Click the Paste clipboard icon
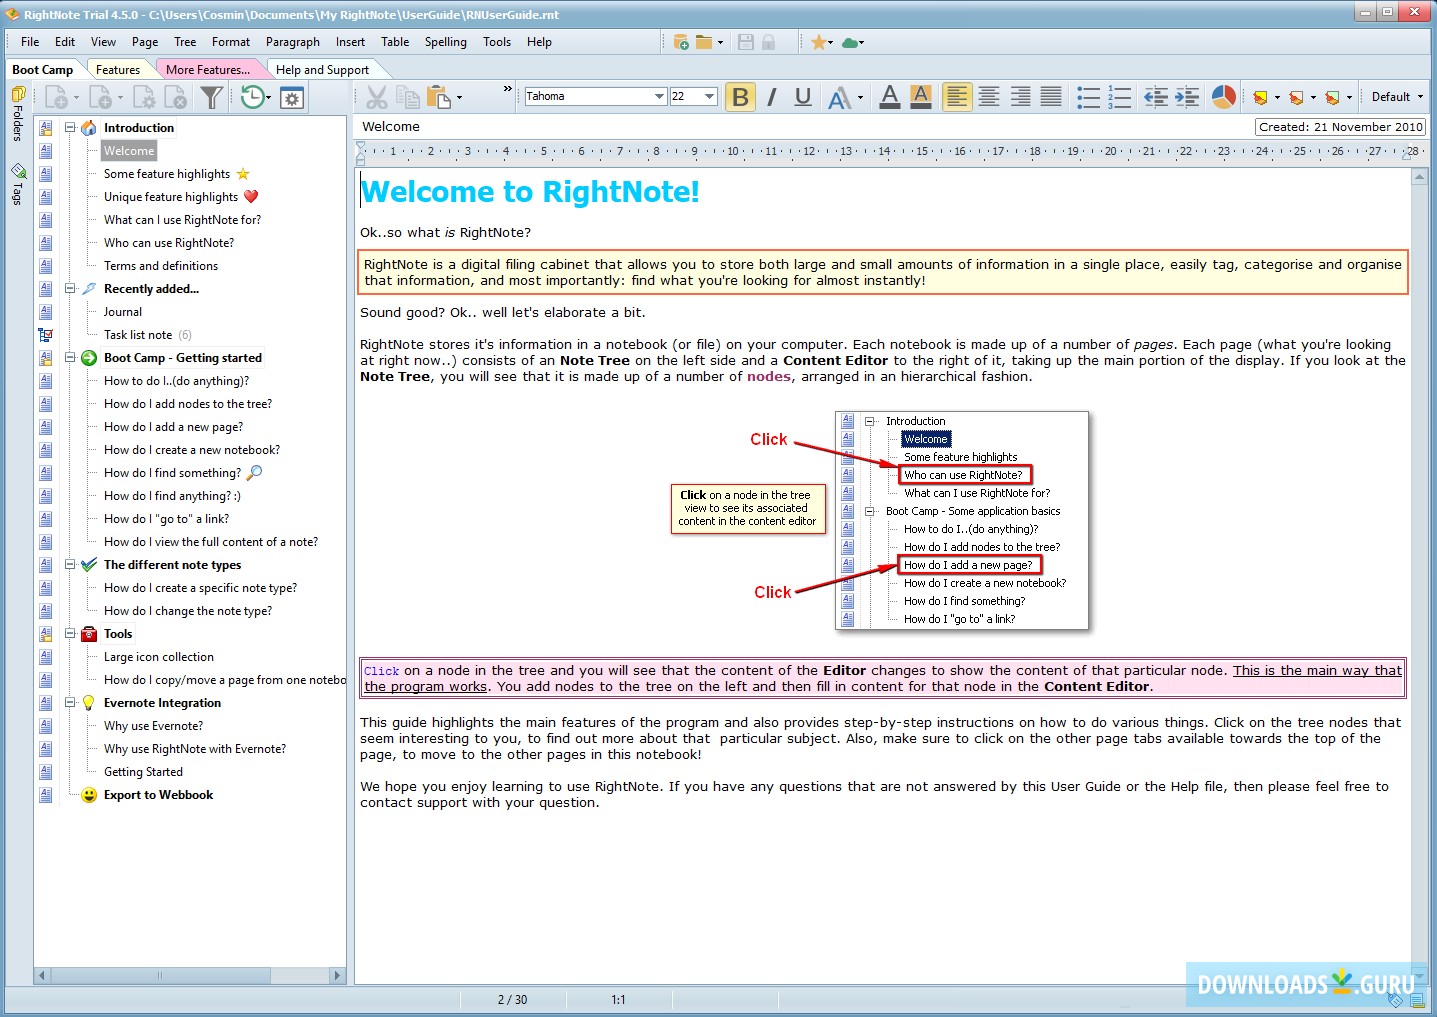Screen dimensions: 1437x1017 tap(438, 97)
